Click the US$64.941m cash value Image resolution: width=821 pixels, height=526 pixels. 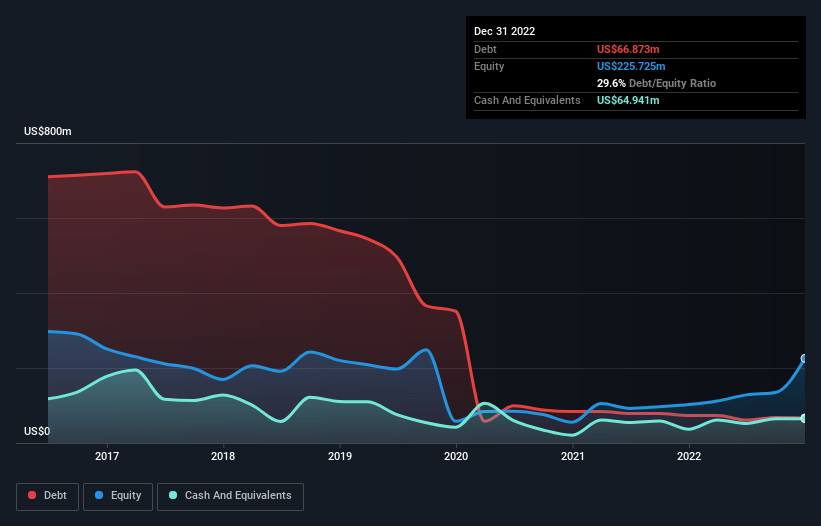(628, 100)
